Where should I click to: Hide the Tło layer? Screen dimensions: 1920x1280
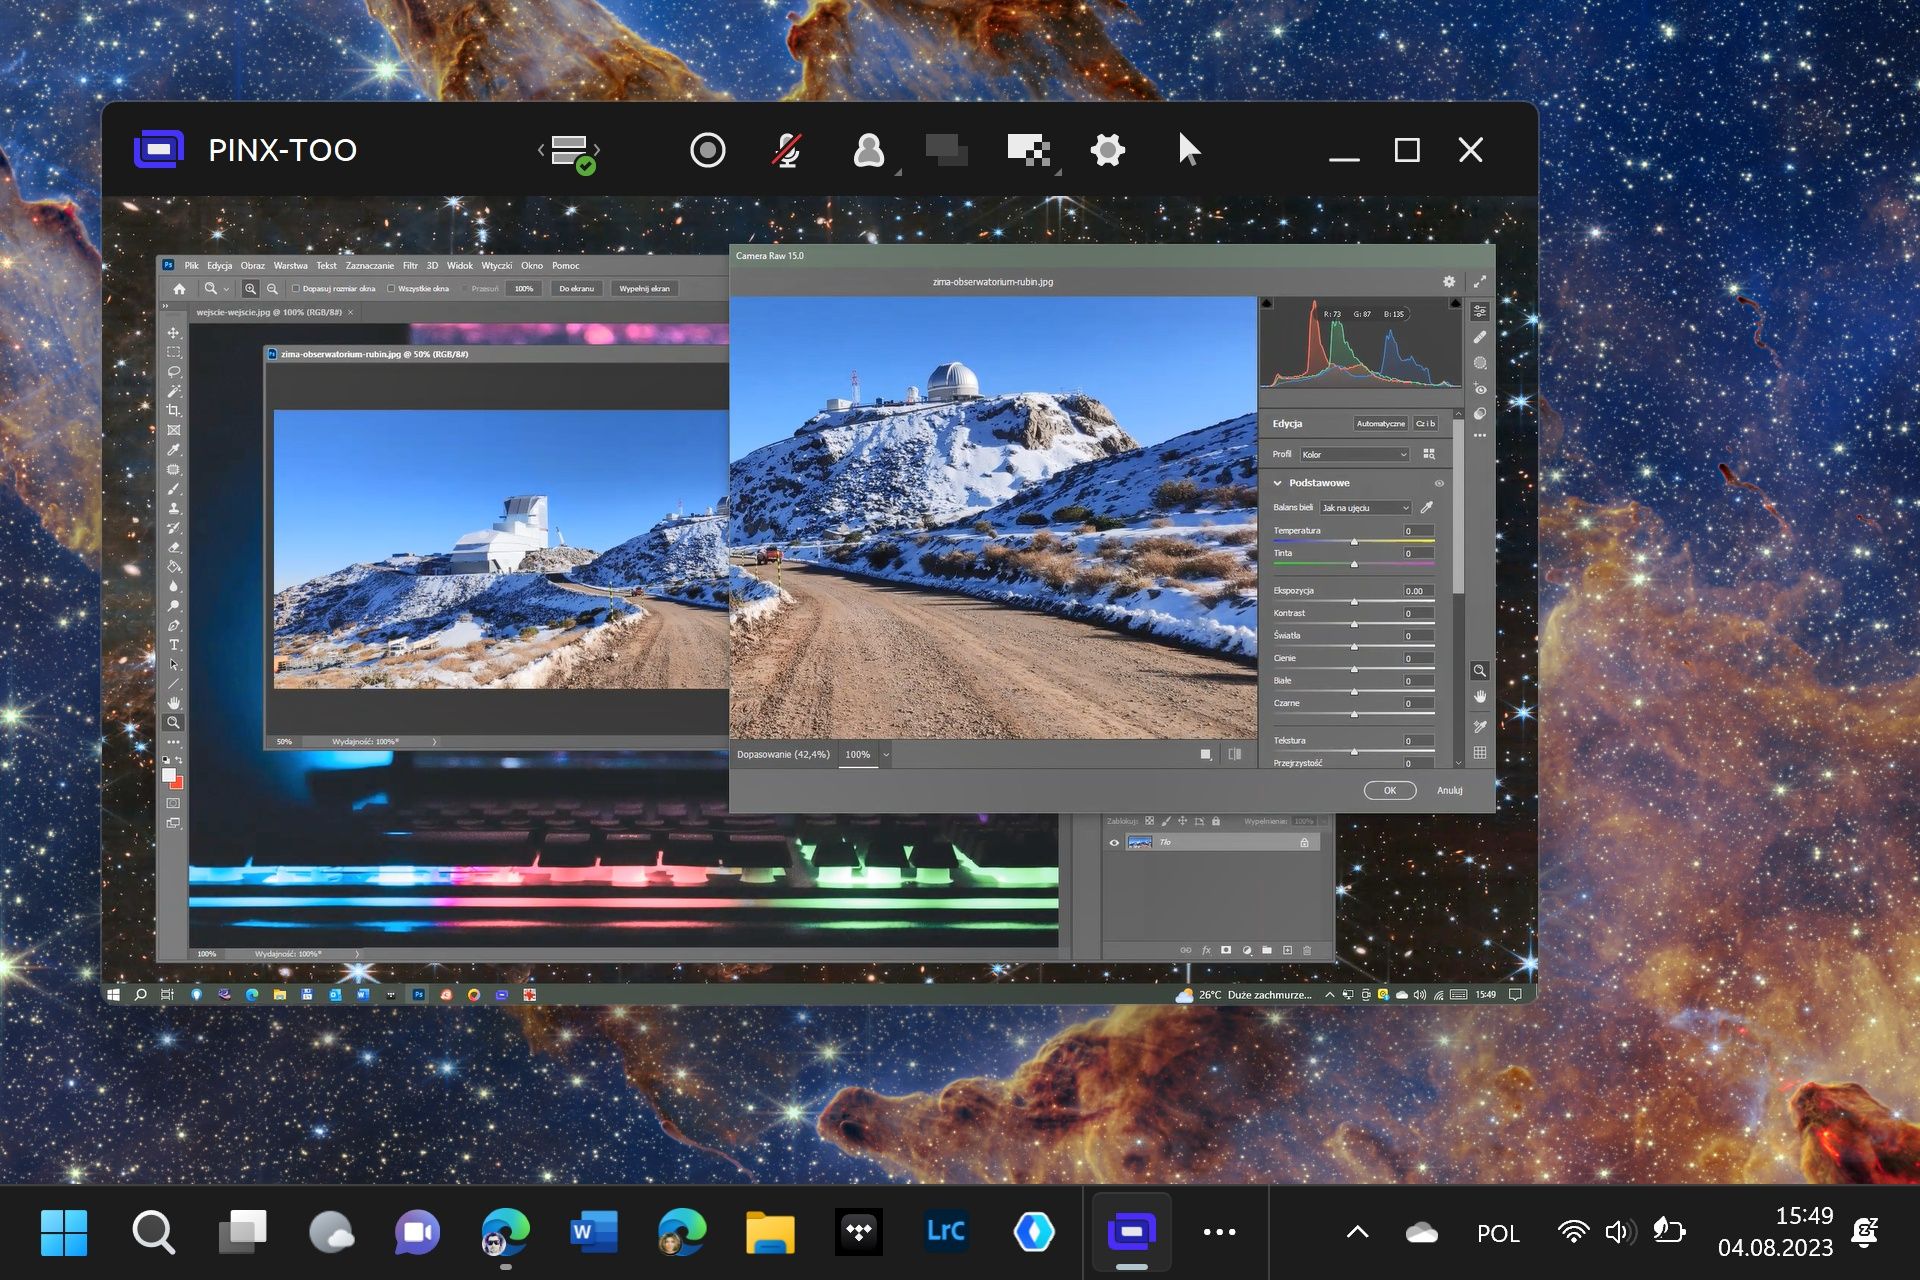[1114, 843]
